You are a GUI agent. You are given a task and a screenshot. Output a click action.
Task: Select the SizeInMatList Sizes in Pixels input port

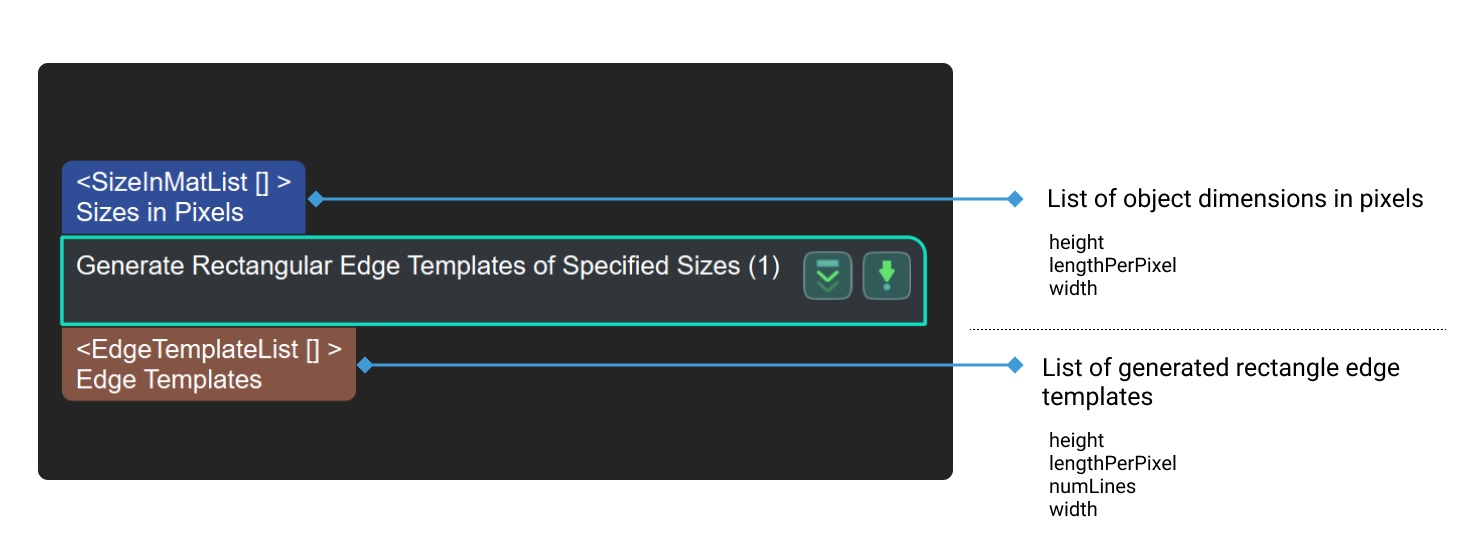[x=183, y=197]
